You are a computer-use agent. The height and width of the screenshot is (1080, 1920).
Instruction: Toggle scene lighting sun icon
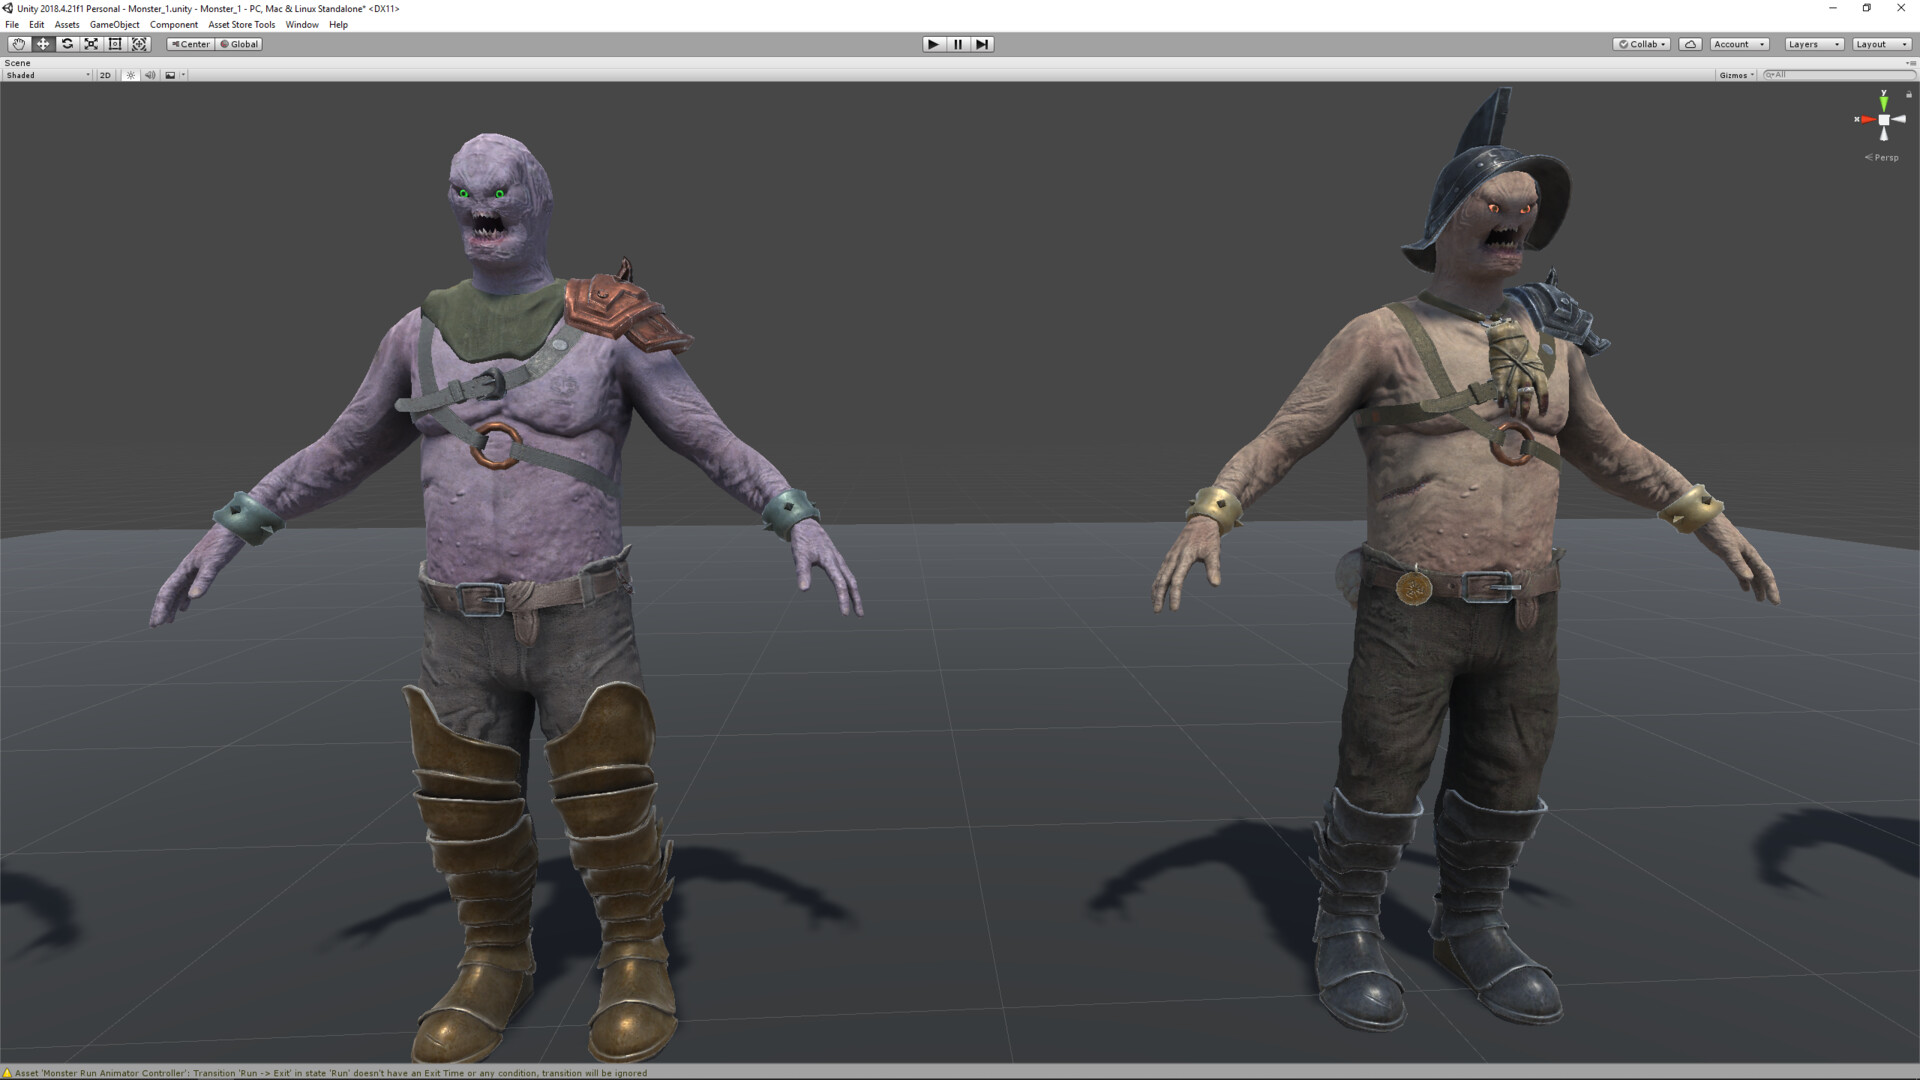130,75
